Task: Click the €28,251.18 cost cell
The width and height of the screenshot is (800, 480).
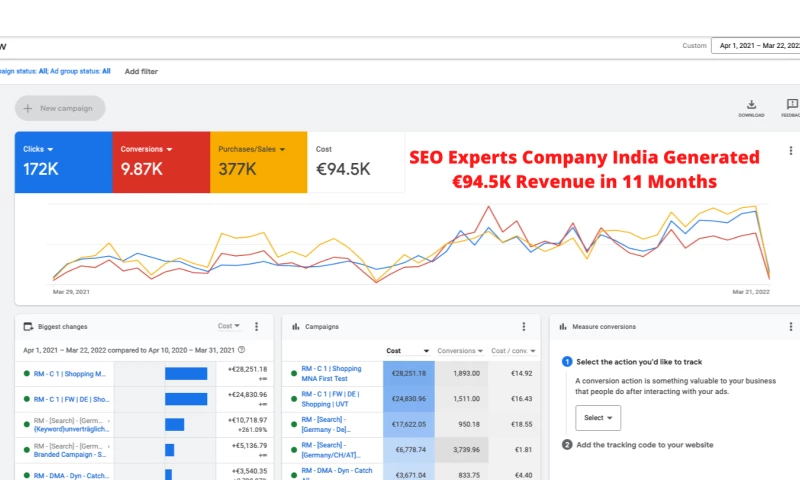Action: (x=409, y=373)
